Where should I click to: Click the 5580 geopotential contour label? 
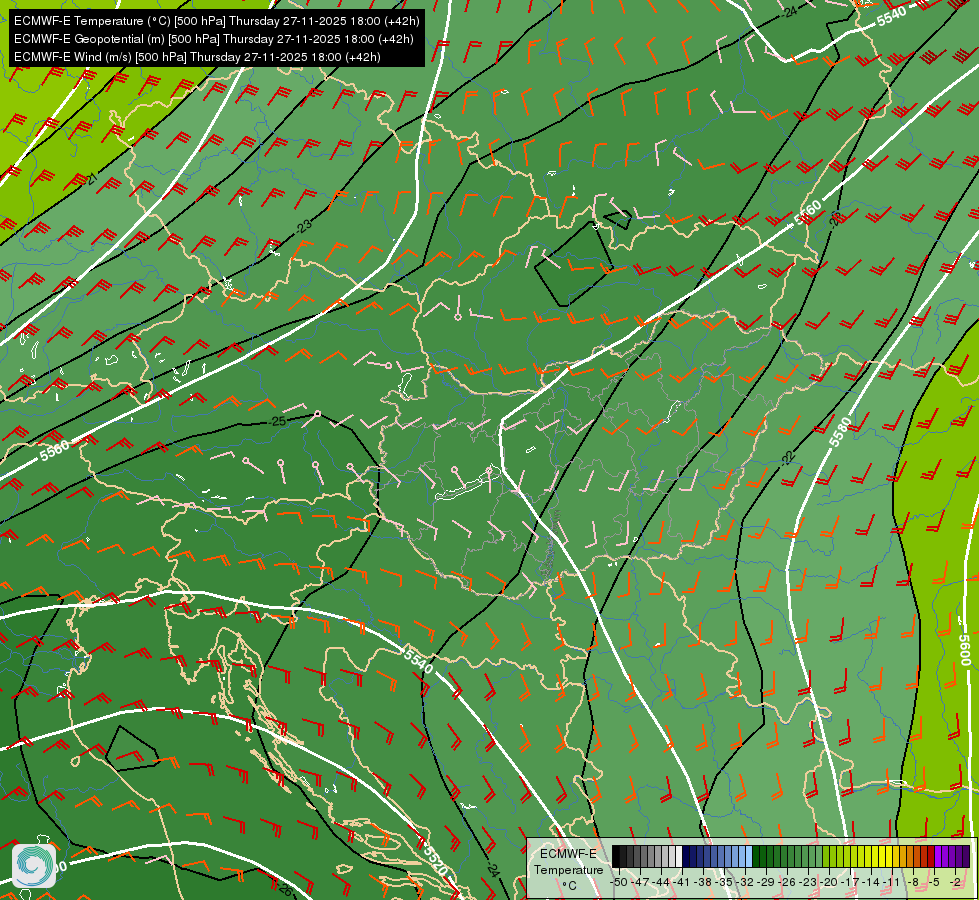[840, 432]
